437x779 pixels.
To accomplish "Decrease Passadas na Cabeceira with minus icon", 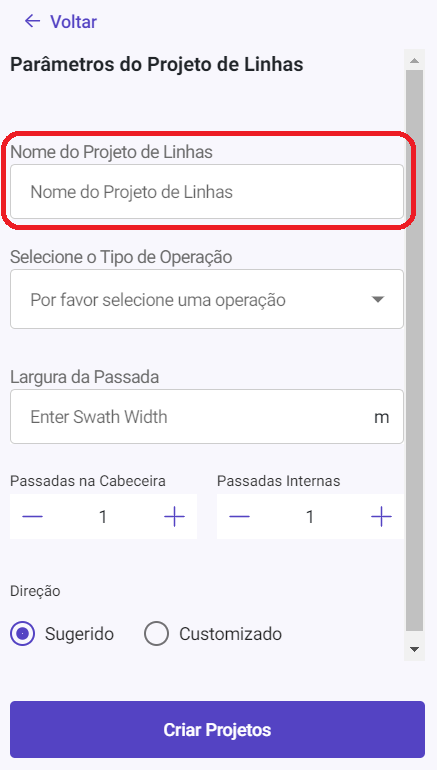I will tap(33, 517).
